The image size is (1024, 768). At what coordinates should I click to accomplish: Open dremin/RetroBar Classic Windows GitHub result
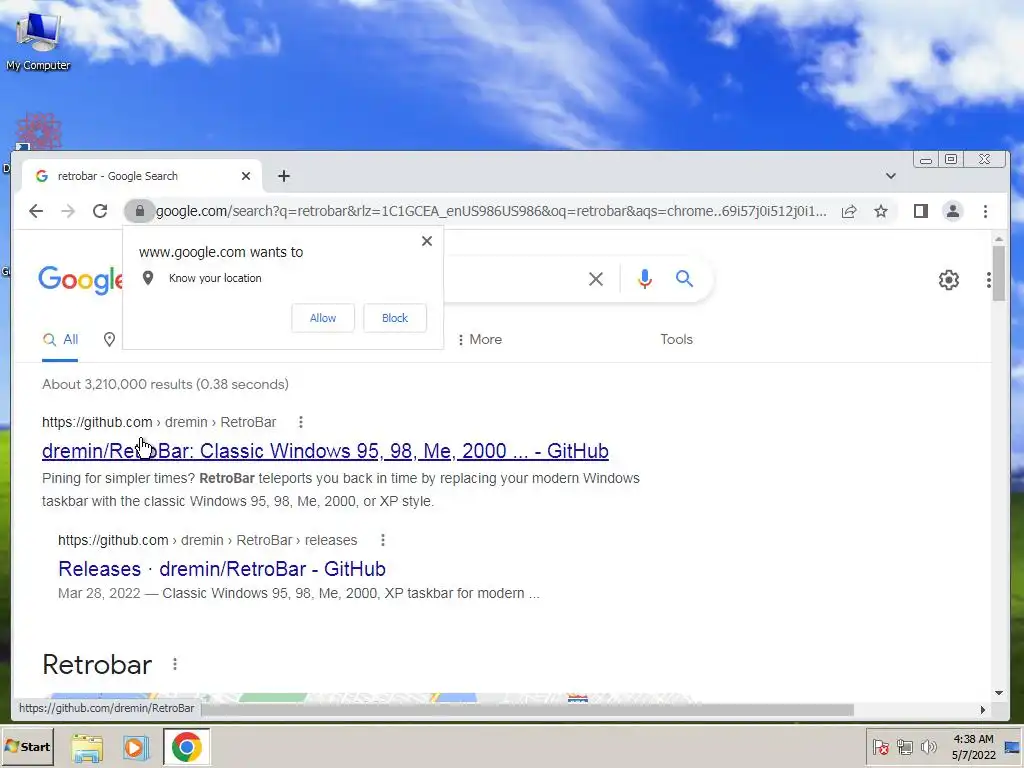(325, 451)
